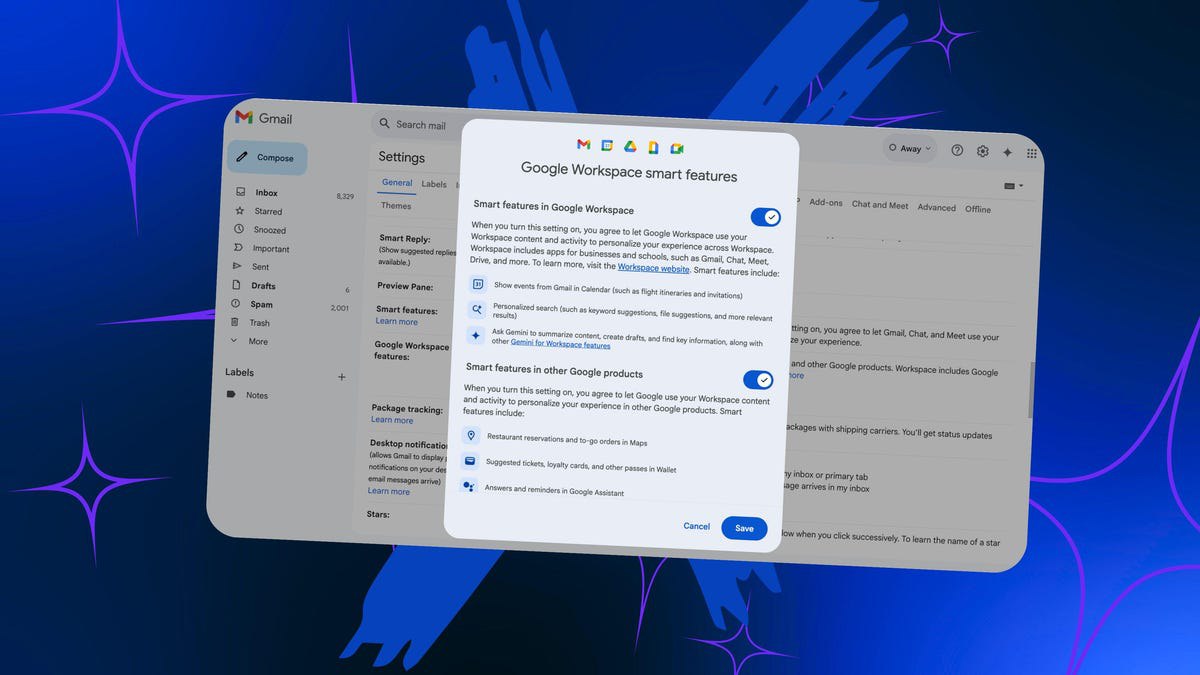1200x675 pixels.
Task: Click the Gemini sparkle icon in header
Action: click(x=1007, y=152)
